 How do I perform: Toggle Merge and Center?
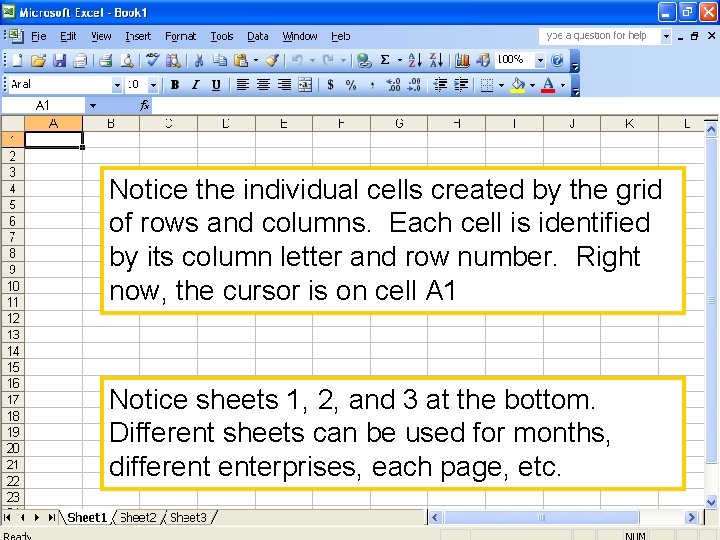tap(305, 84)
